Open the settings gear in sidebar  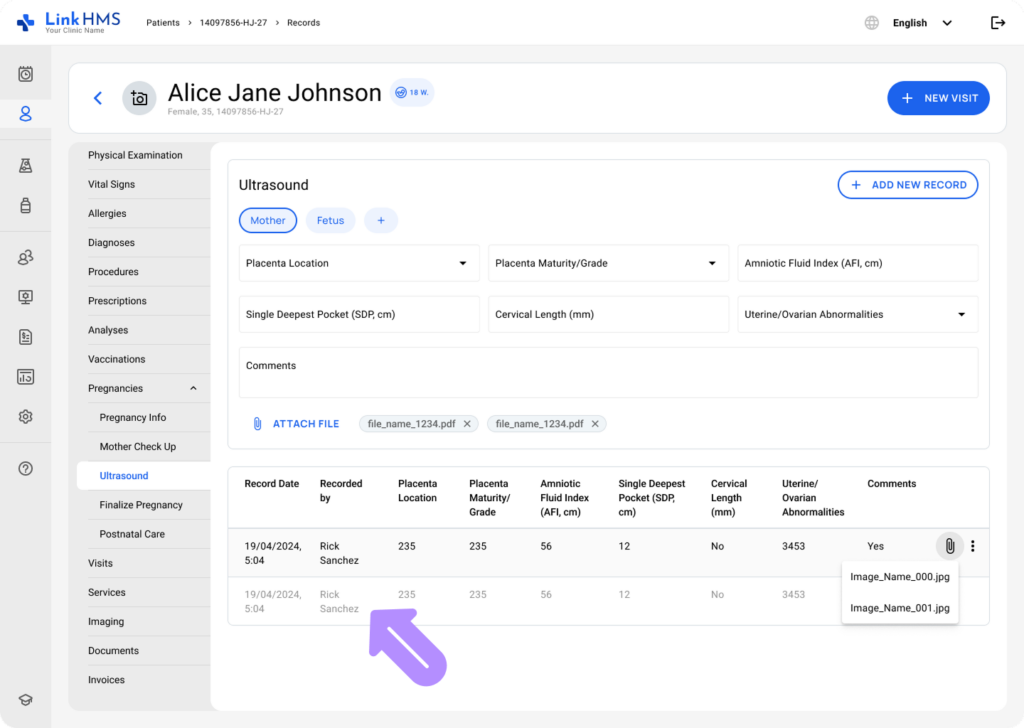pos(26,417)
